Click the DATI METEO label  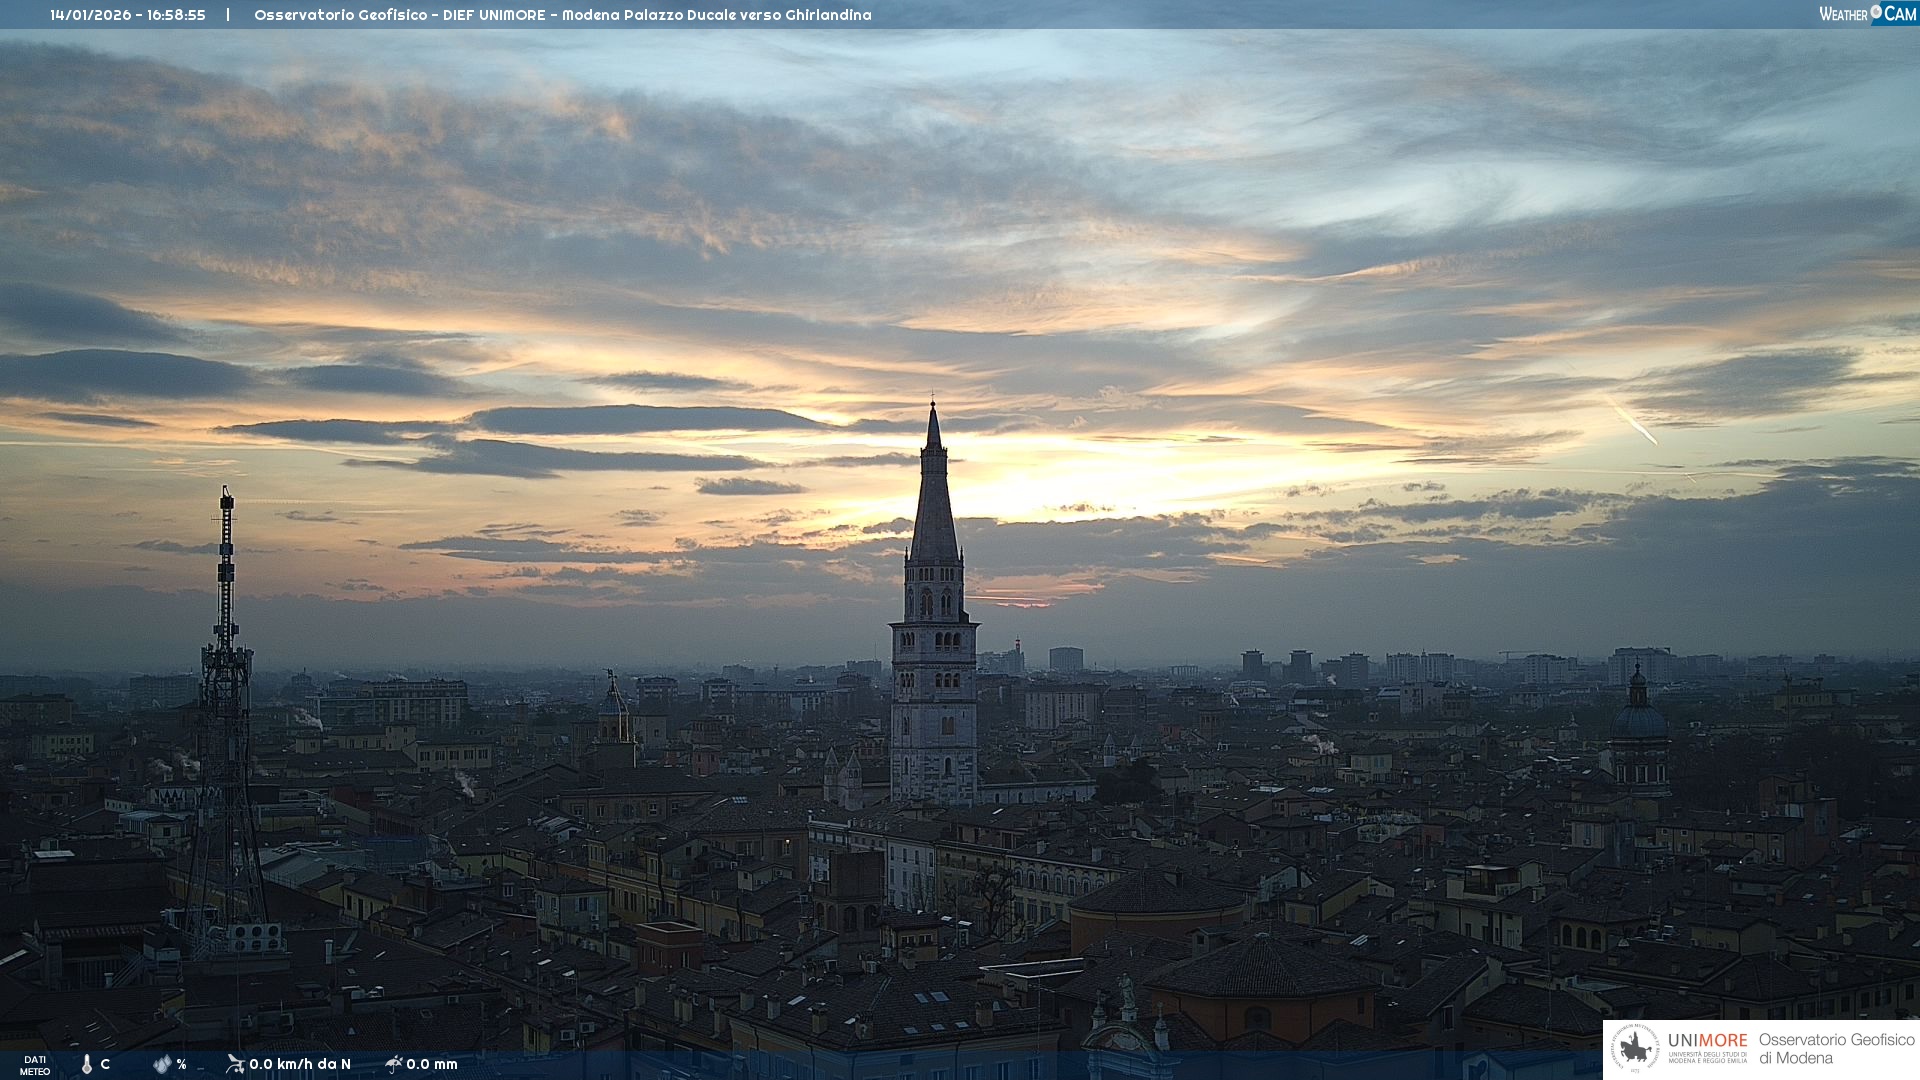point(35,1065)
